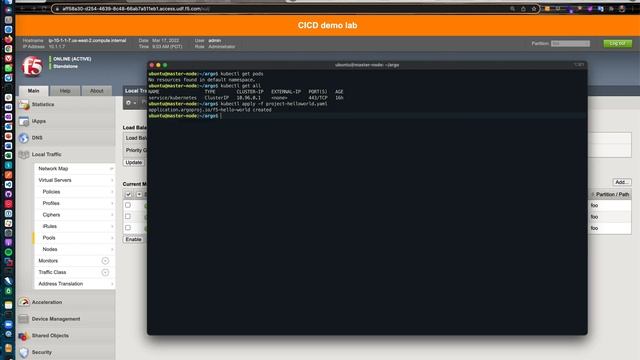Open the Security section label
Screen dimensions: 640x360
pyautogui.click(x=42, y=352)
